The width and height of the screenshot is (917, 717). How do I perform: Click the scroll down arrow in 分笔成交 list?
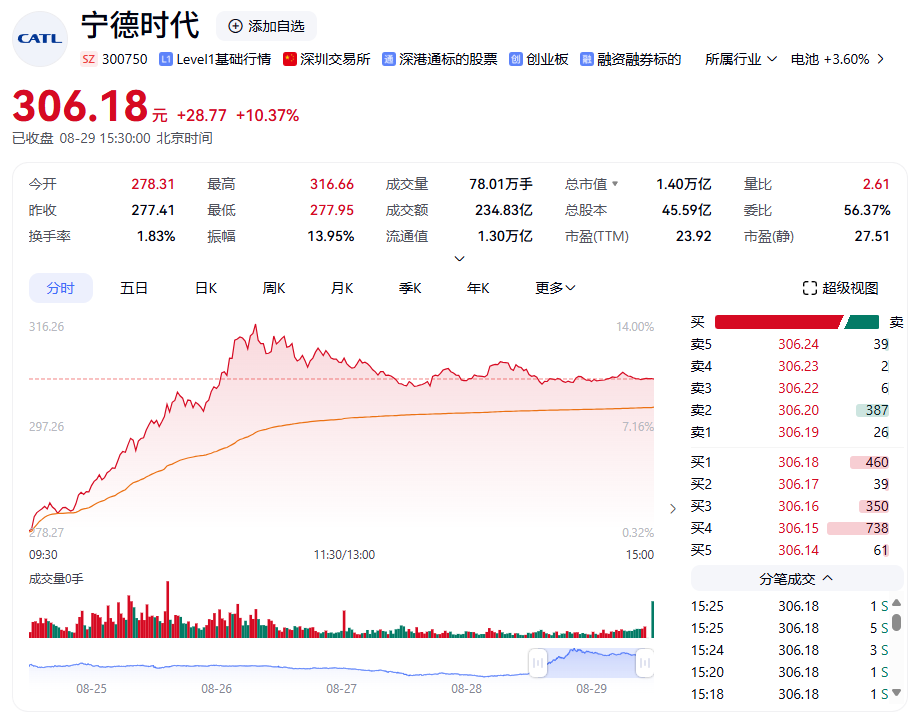[897, 693]
